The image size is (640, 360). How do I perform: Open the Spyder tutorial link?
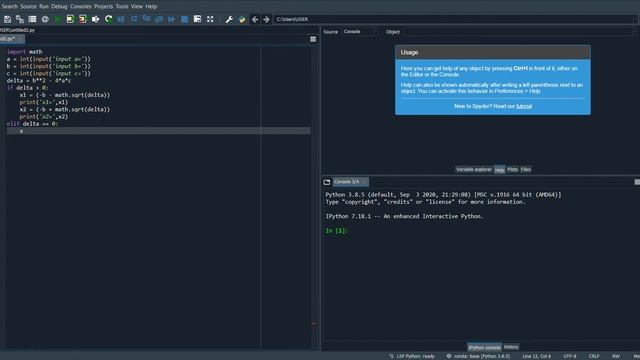click(524, 106)
